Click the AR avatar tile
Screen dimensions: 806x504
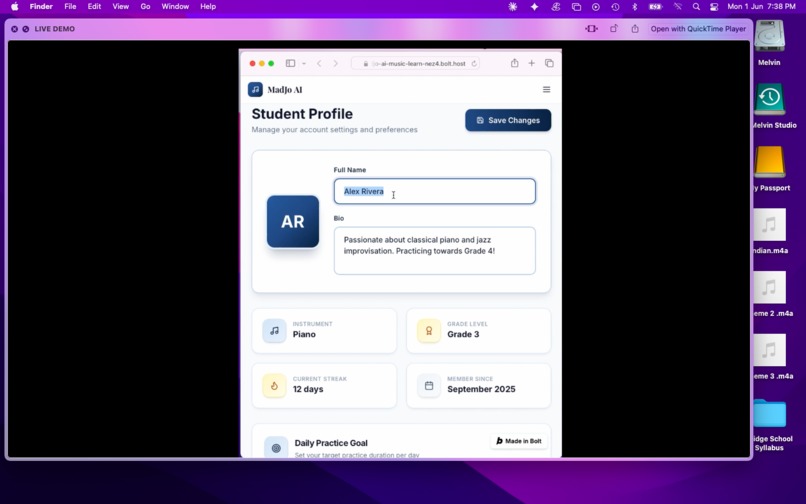pyautogui.click(x=292, y=221)
